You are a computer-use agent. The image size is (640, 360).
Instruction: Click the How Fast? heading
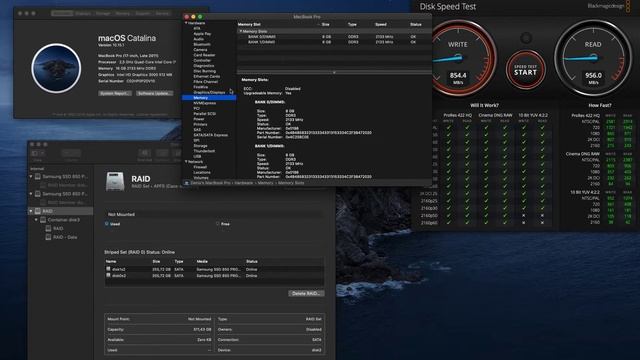pos(600,105)
